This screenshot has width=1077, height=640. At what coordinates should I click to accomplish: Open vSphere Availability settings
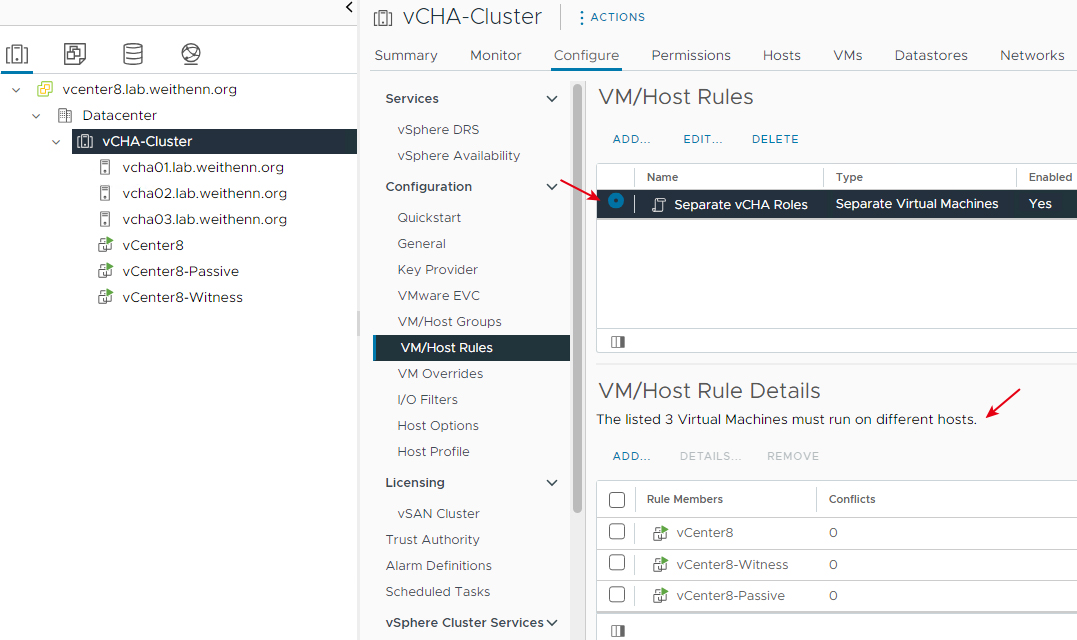pos(458,156)
